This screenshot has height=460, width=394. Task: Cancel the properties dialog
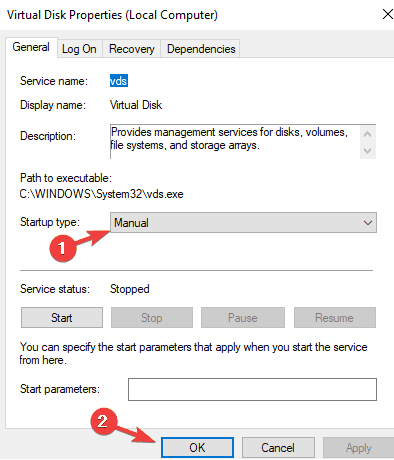click(x=278, y=448)
